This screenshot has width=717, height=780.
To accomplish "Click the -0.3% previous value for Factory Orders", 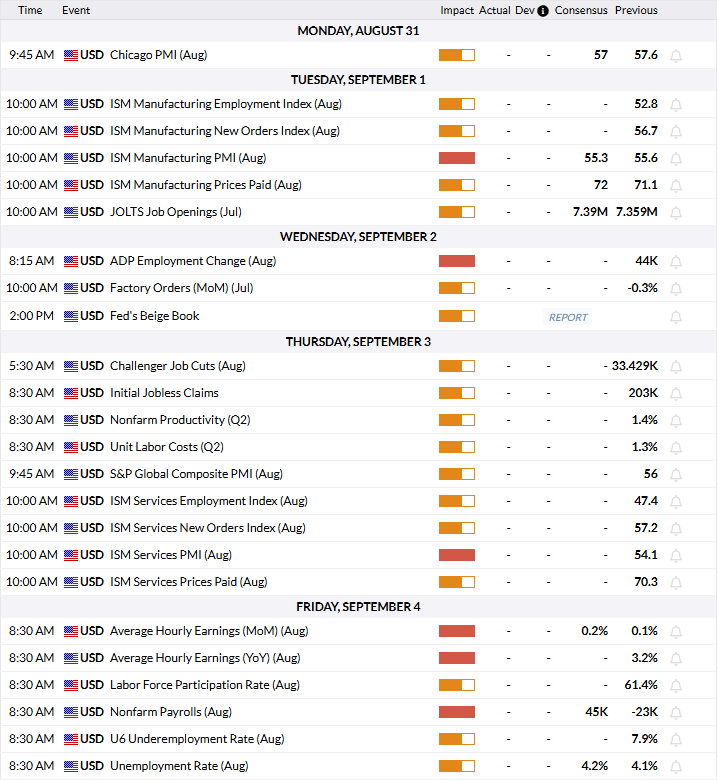I will click(x=642, y=288).
